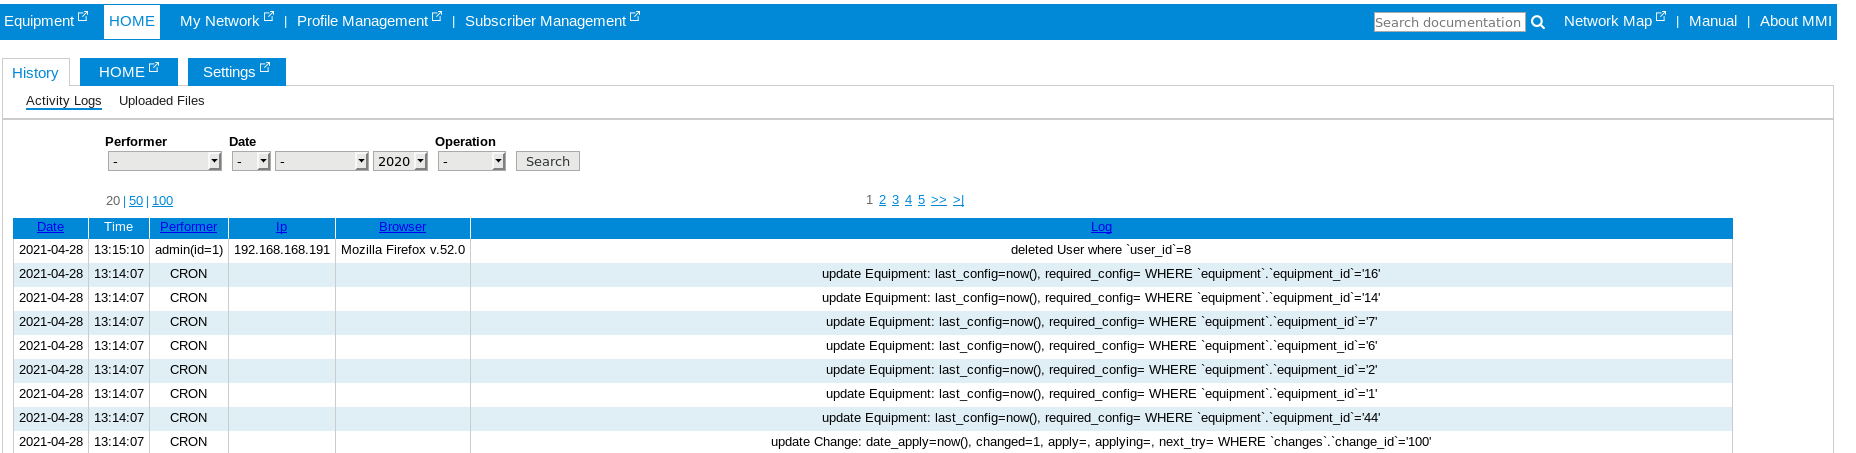This screenshot has width=1856, height=453.
Task: Sort table by Browser column header
Action: (402, 227)
